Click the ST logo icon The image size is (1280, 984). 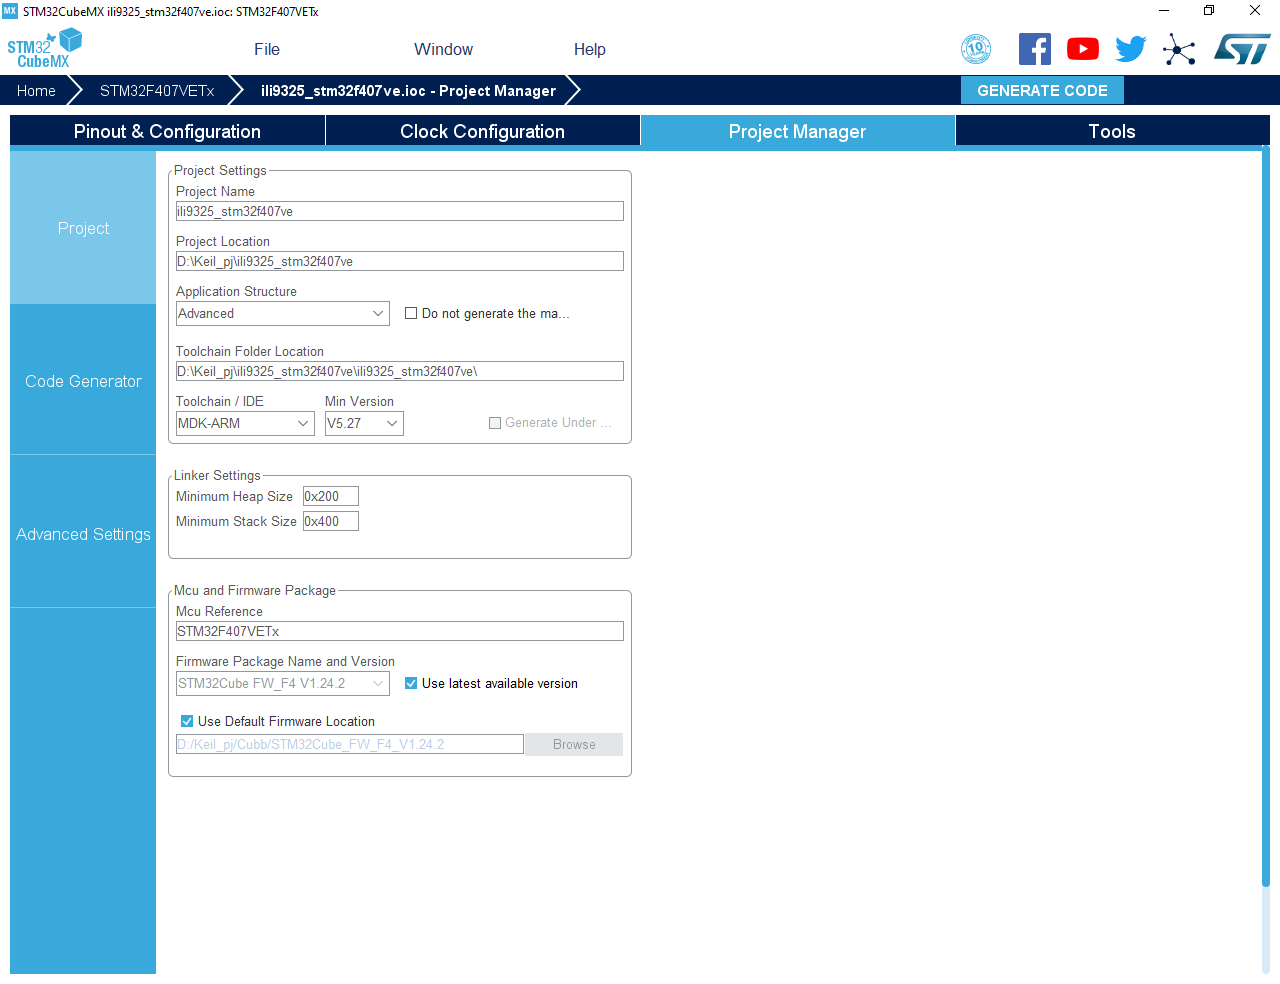[1242, 49]
